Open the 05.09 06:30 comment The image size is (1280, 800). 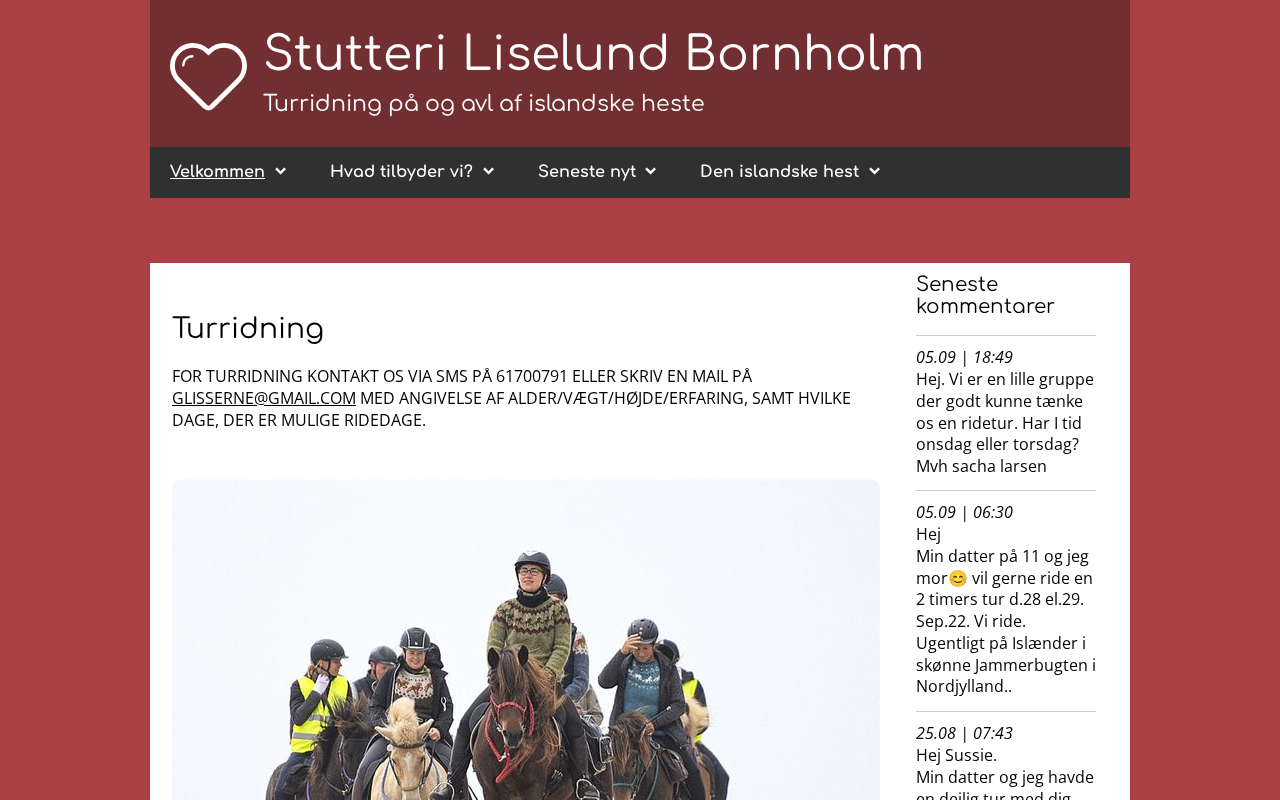coord(964,512)
